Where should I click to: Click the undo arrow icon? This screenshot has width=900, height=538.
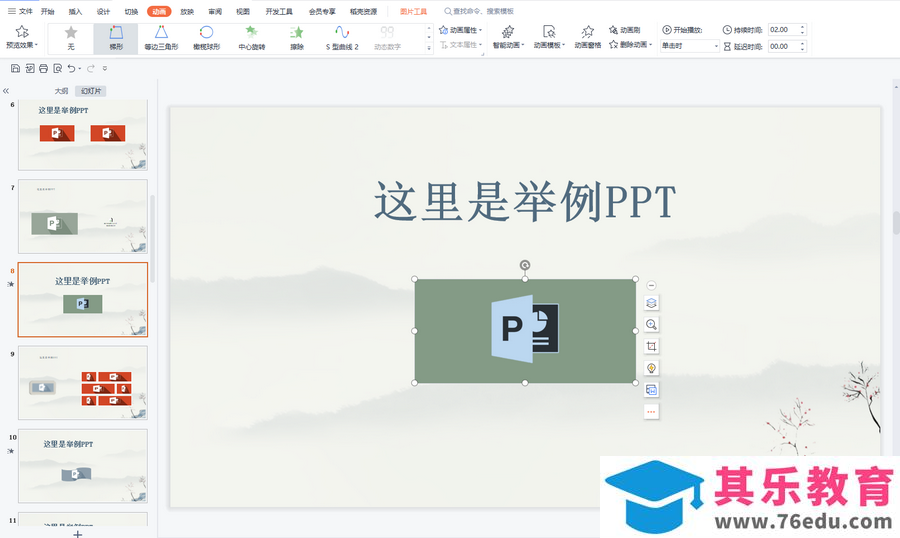[x=71, y=68]
